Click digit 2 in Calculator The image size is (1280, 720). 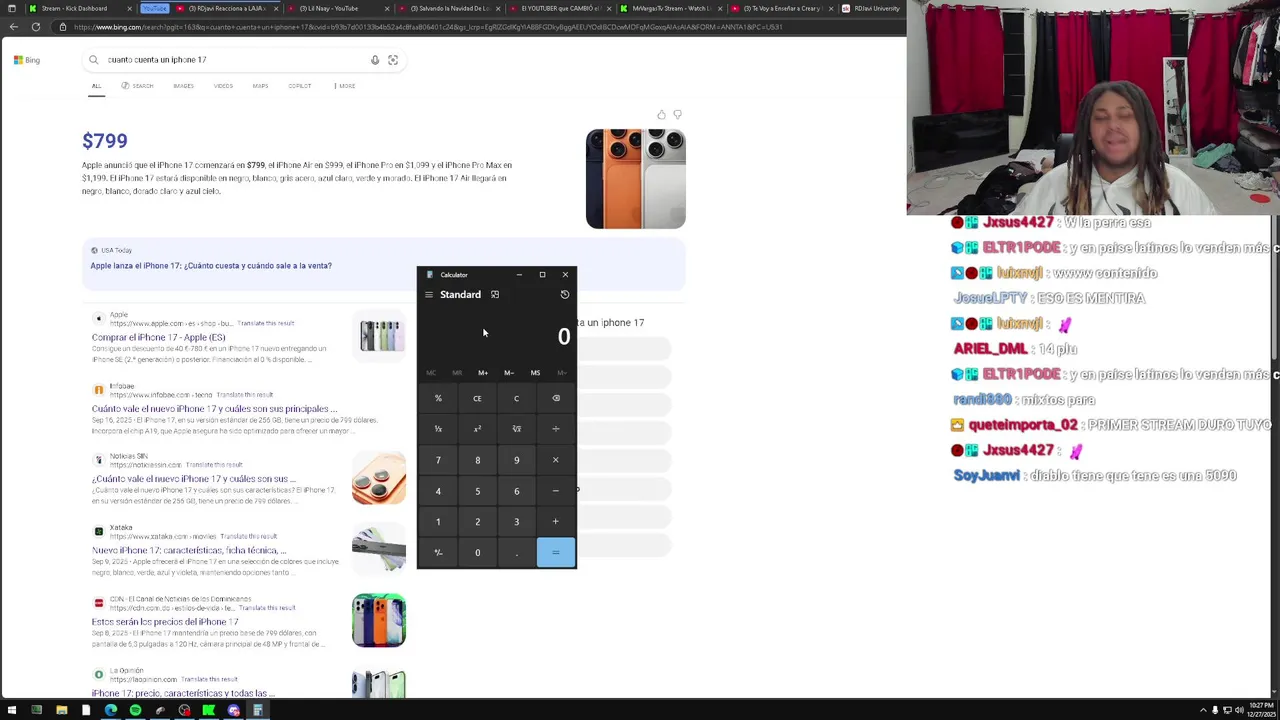(477, 522)
